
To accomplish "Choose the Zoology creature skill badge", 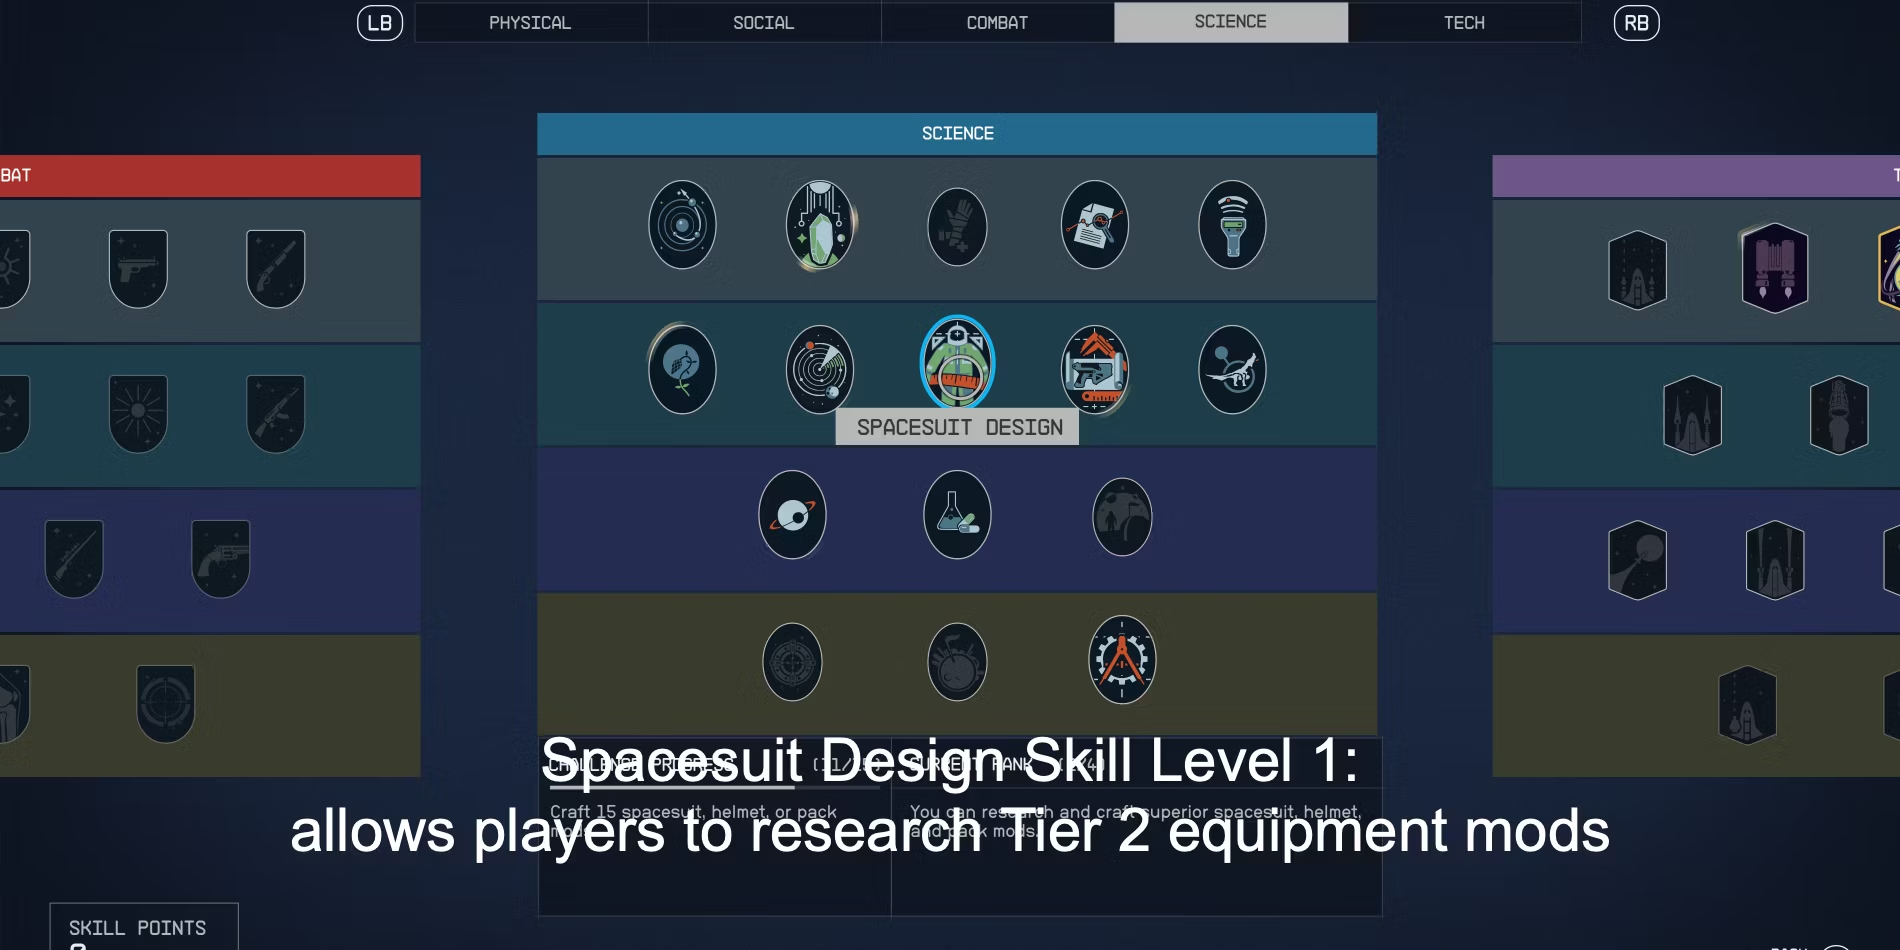I will 1232,370.
